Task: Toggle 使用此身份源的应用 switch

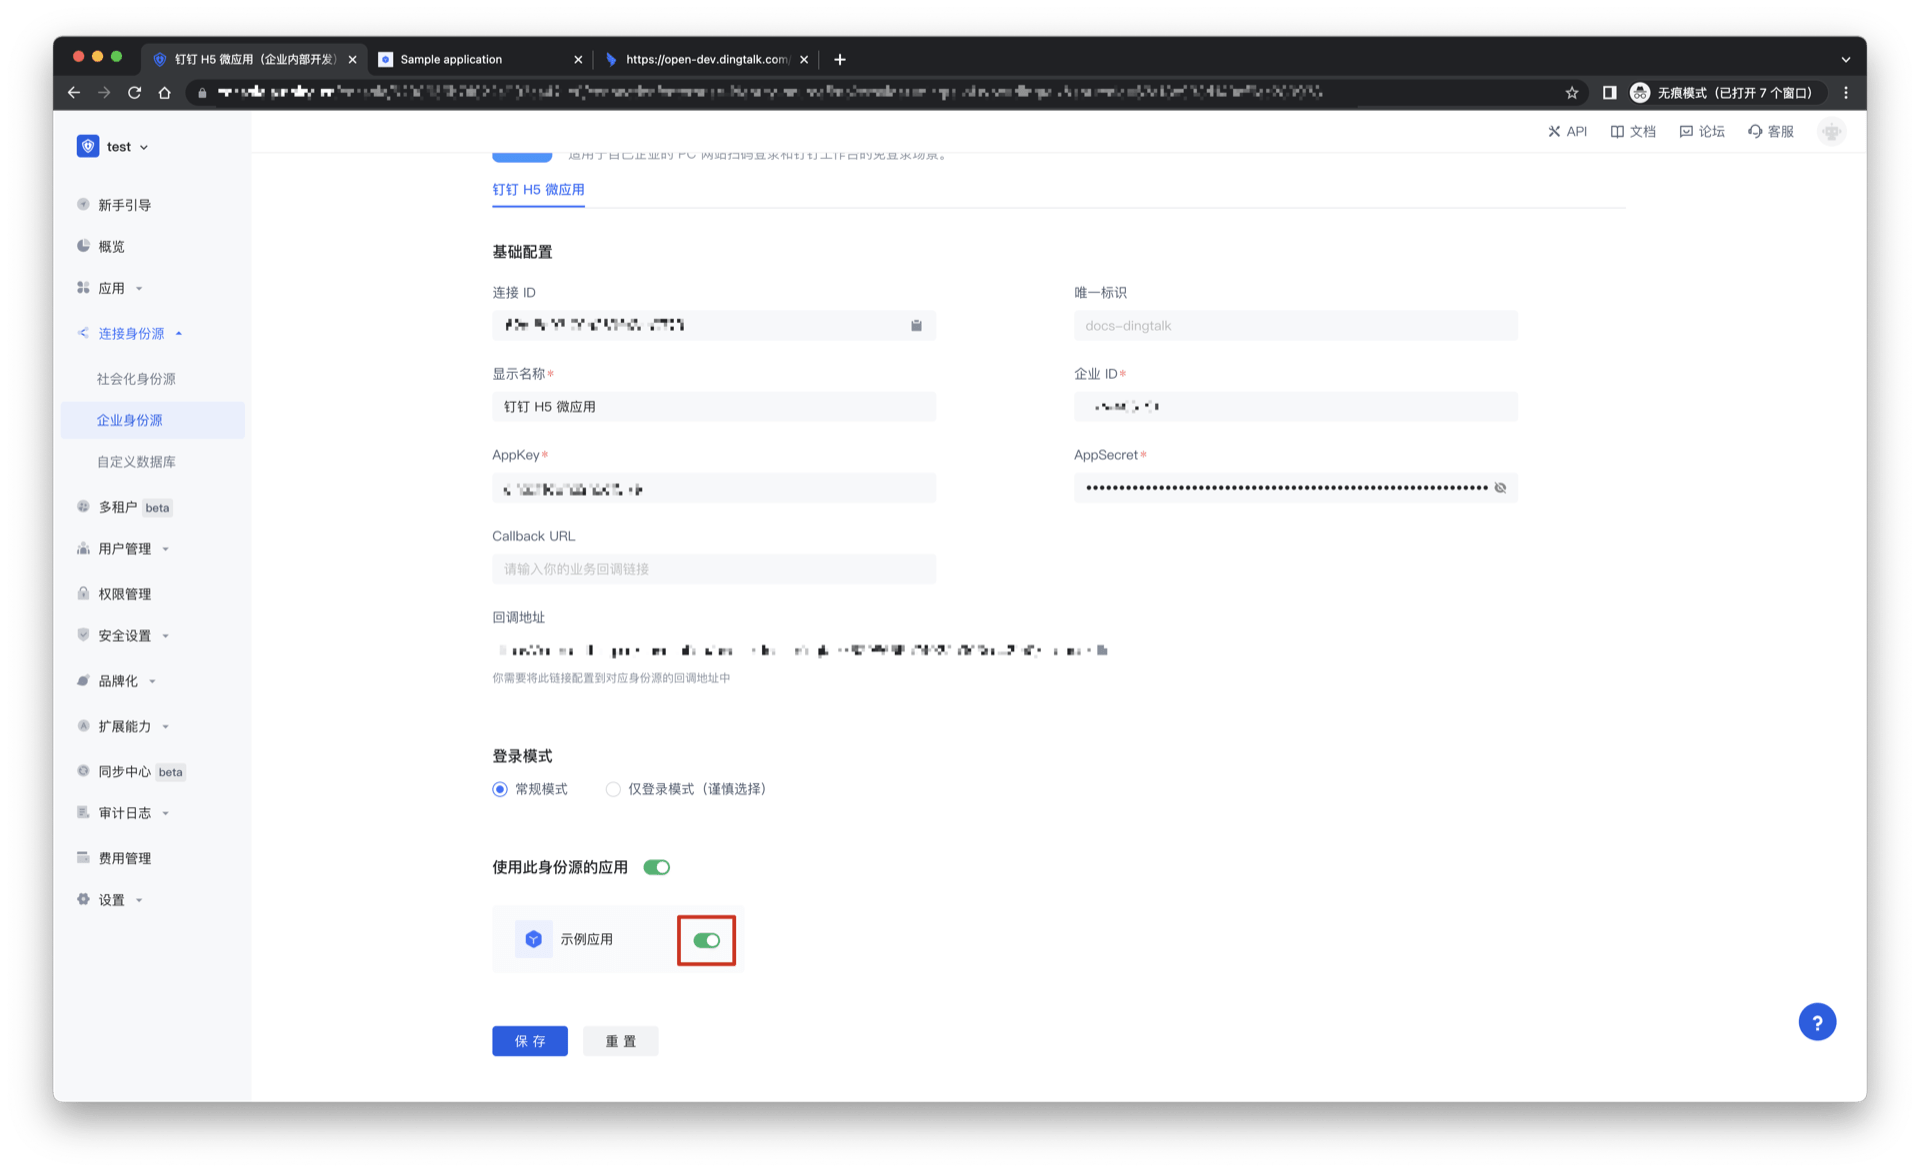Action: tap(657, 867)
